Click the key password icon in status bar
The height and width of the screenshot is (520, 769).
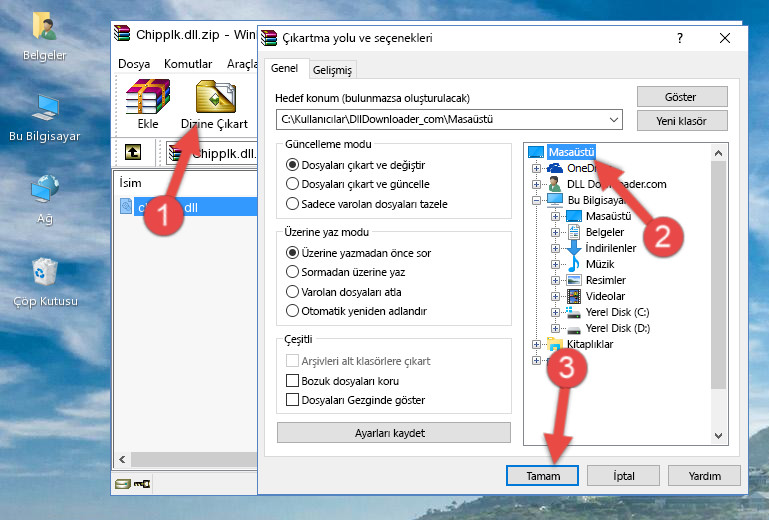[x=142, y=484]
